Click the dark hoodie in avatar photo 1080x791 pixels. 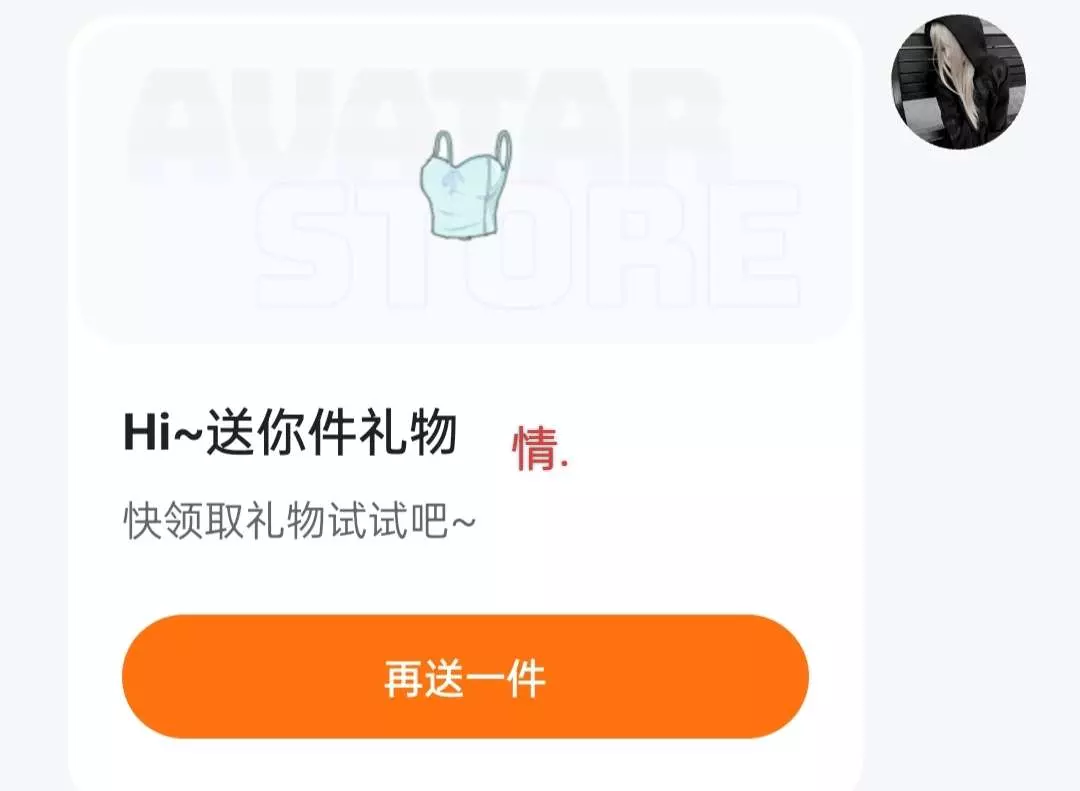pos(985,96)
